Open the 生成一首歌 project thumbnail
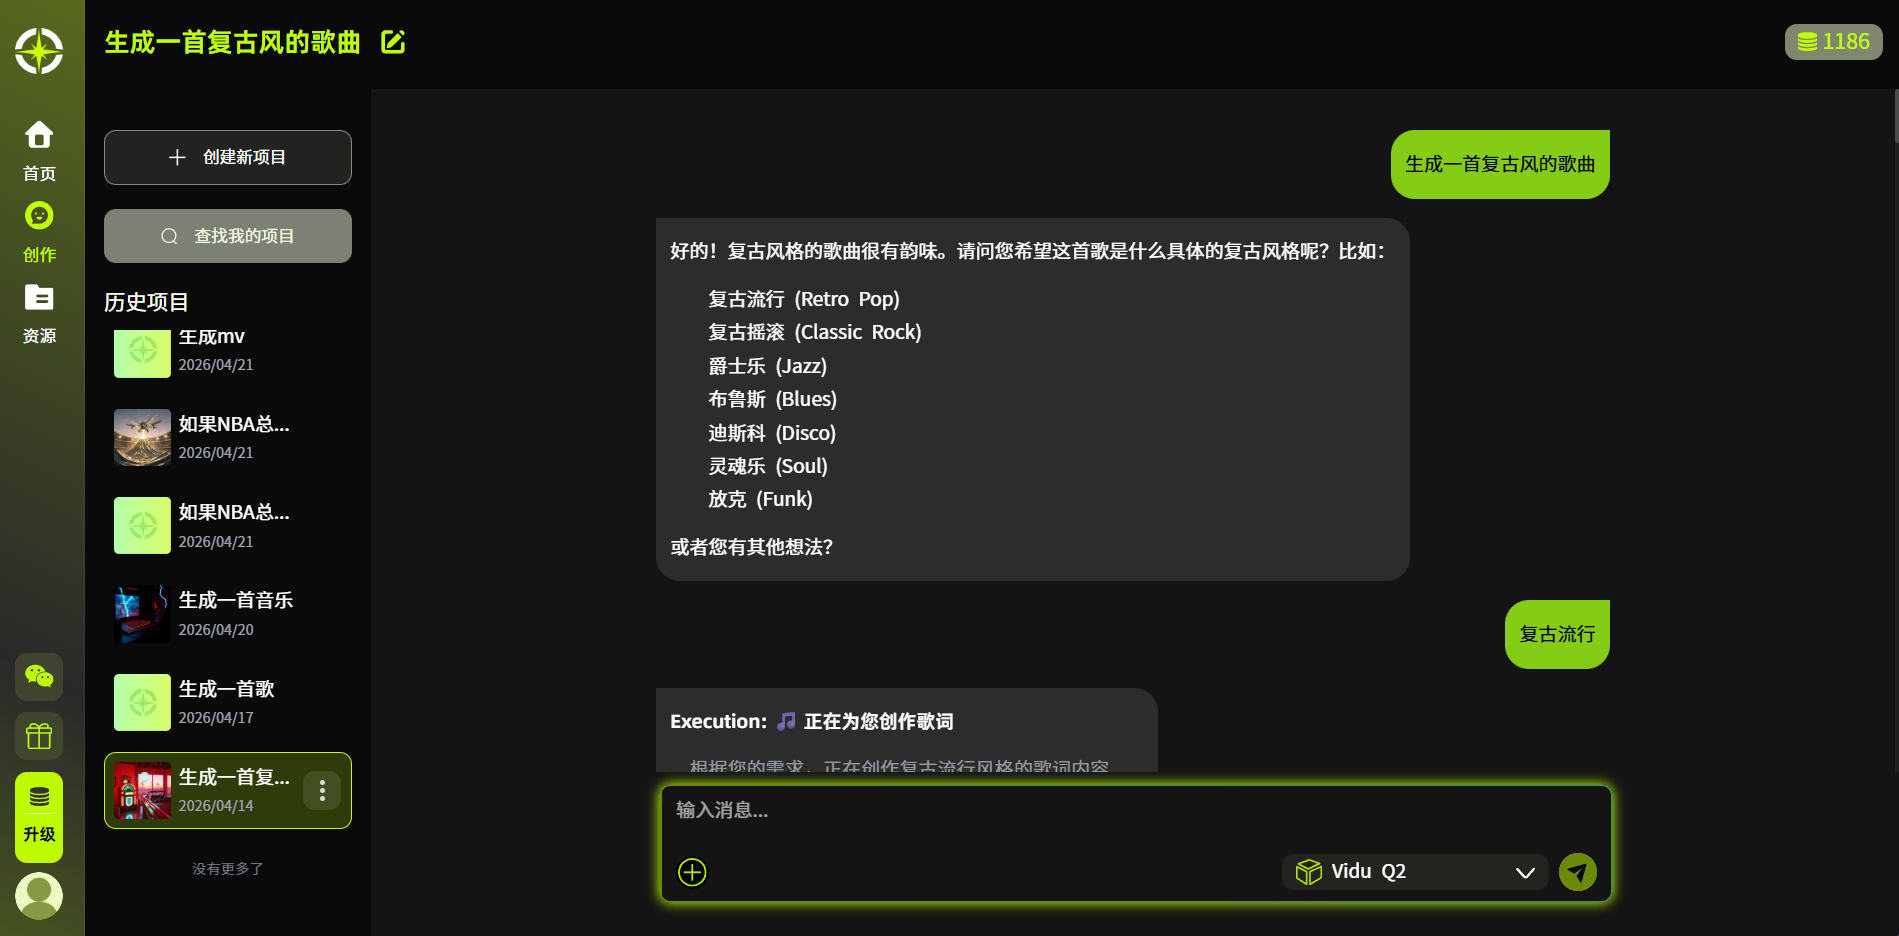 click(x=142, y=702)
